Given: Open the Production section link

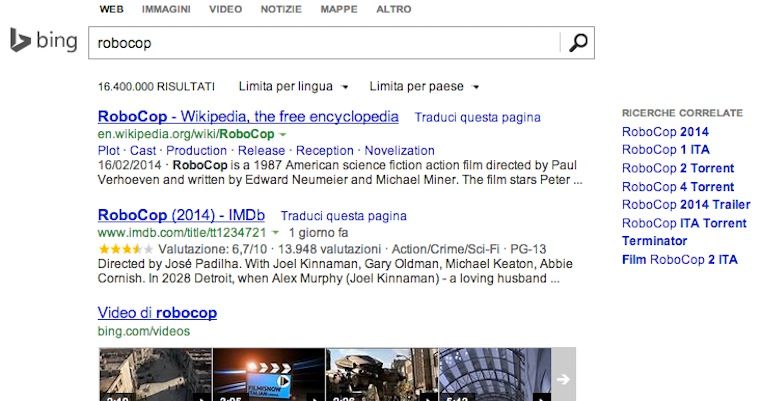Looking at the screenshot, I should coord(196,150).
